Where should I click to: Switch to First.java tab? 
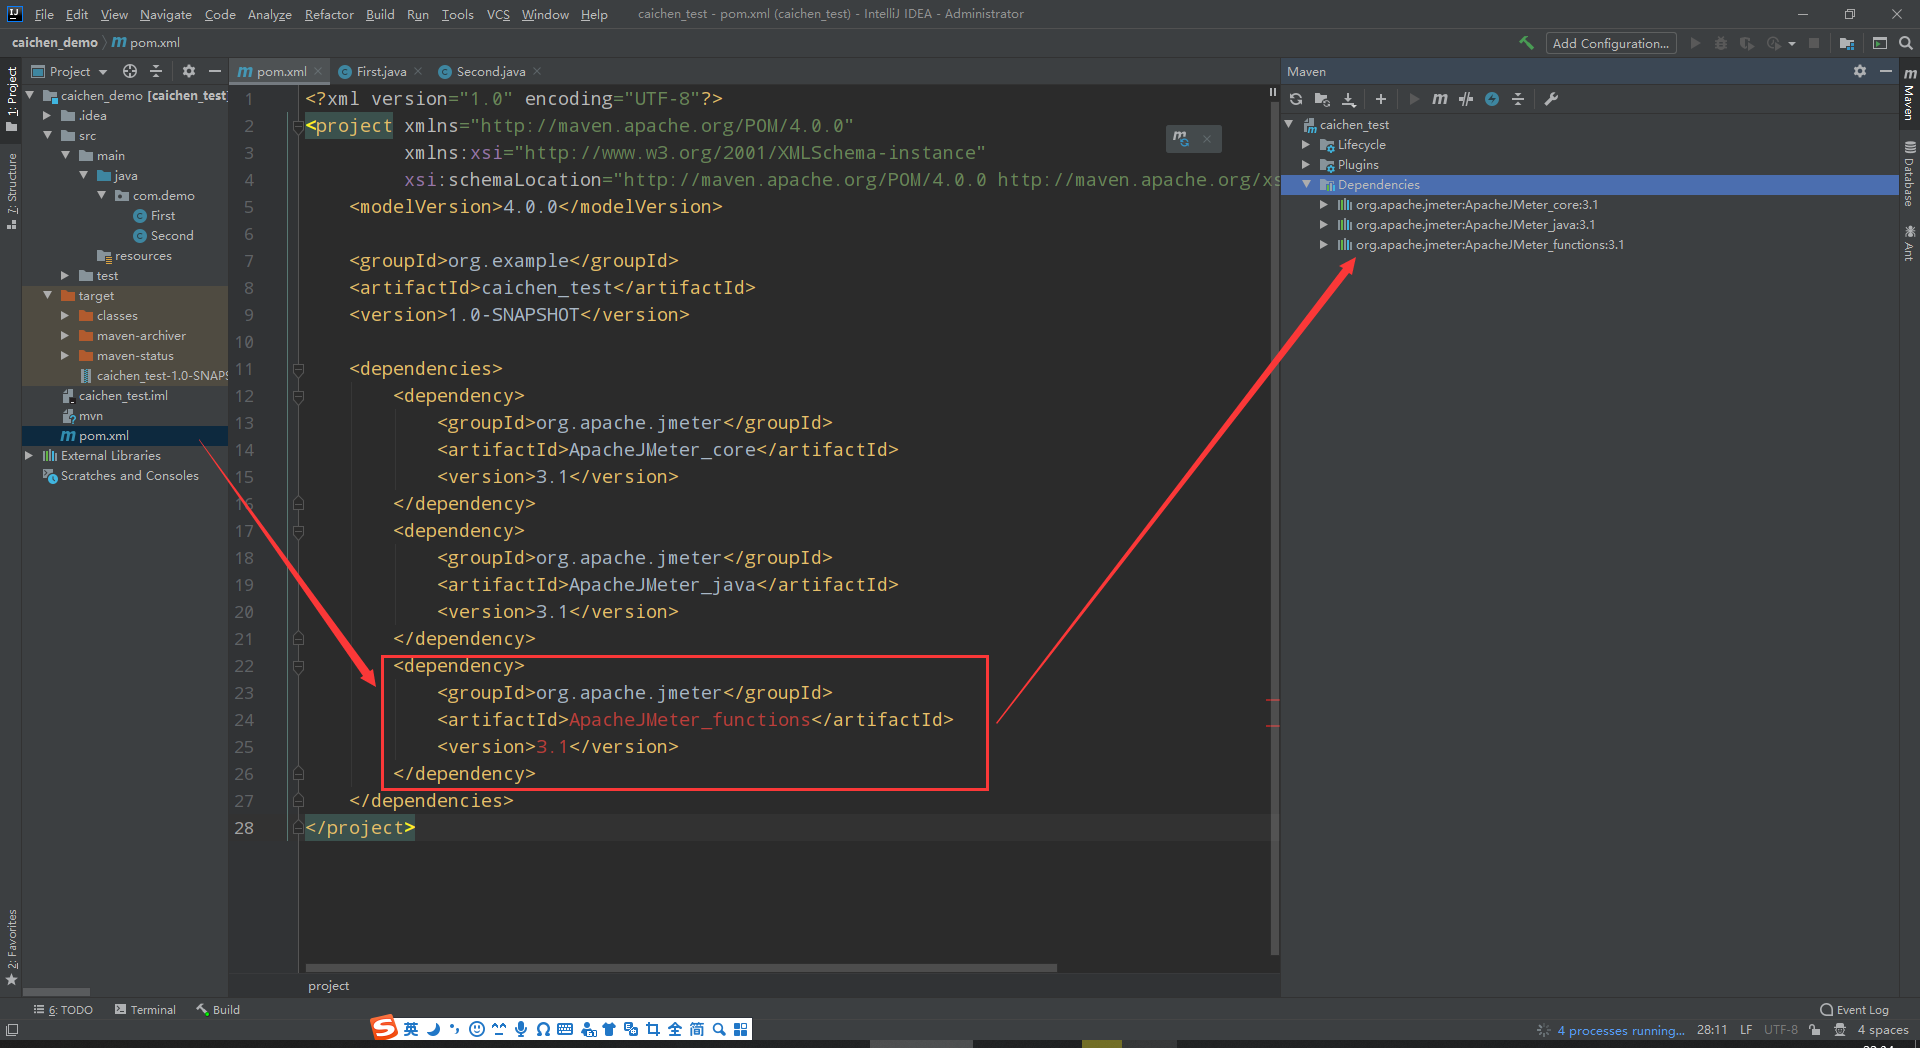tap(381, 71)
